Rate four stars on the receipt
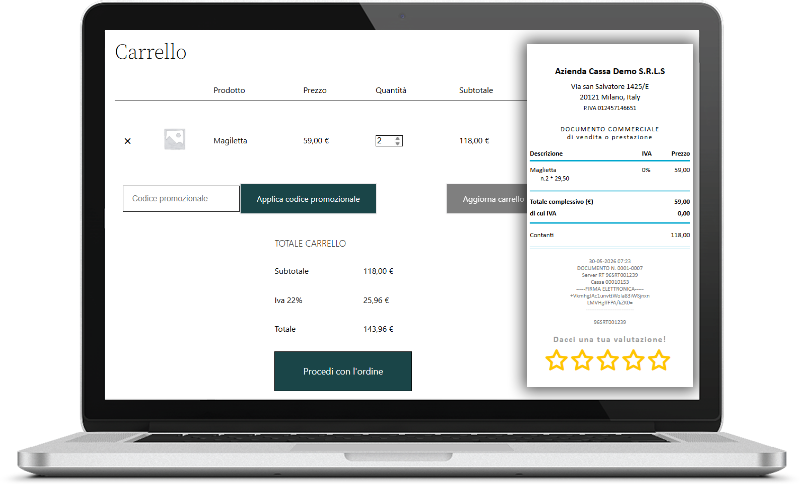Viewport: 800px width, 484px height. (633, 360)
